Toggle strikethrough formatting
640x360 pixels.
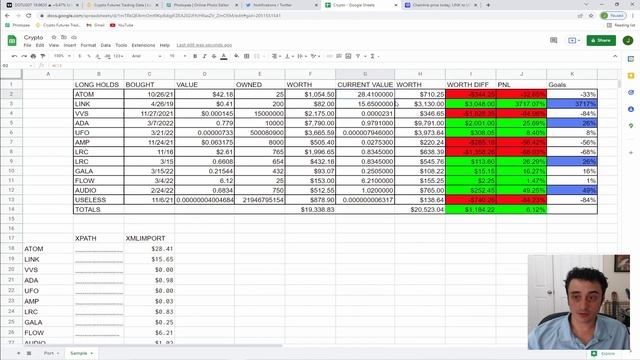214,56
